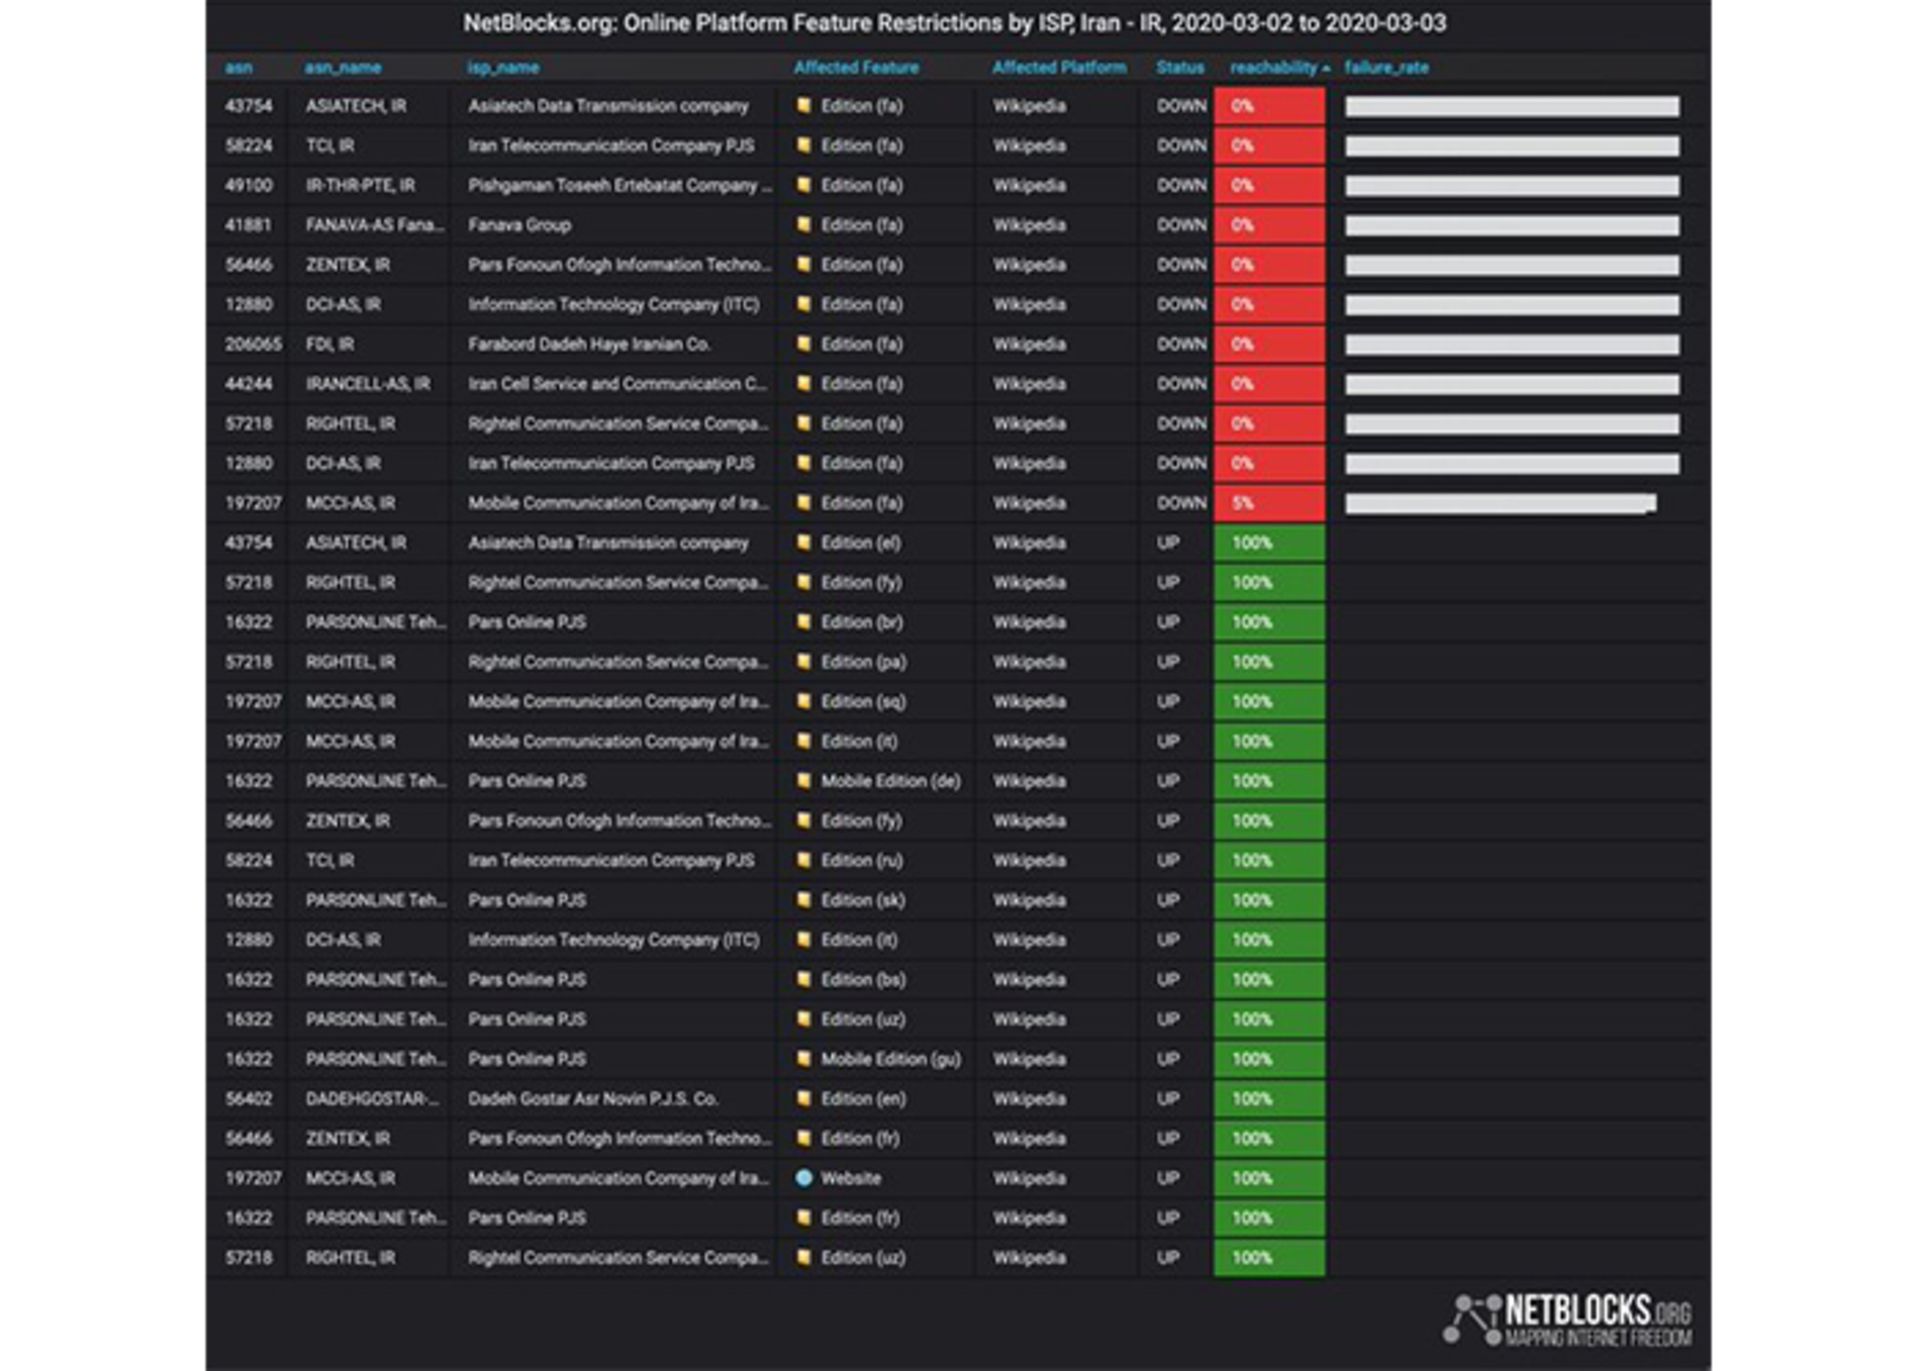Click the ASN value 206065
This screenshot has height=1371, width=1920.
253,344
